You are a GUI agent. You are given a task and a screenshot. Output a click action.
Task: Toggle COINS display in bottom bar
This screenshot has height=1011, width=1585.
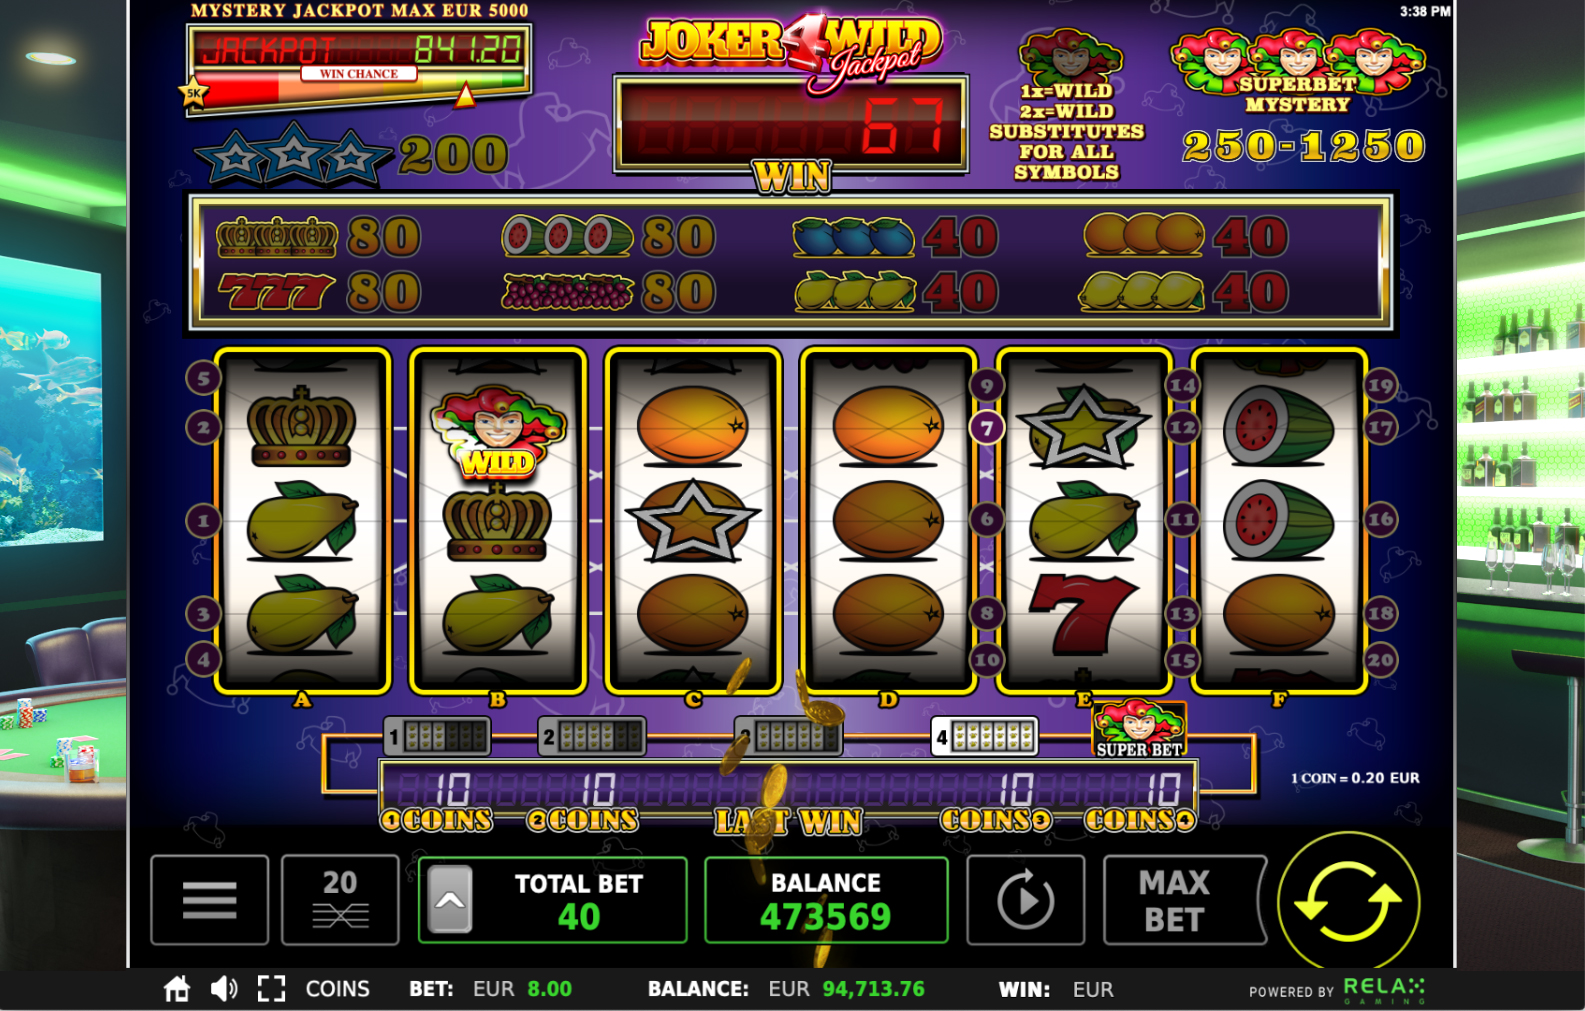coord(337,989)
